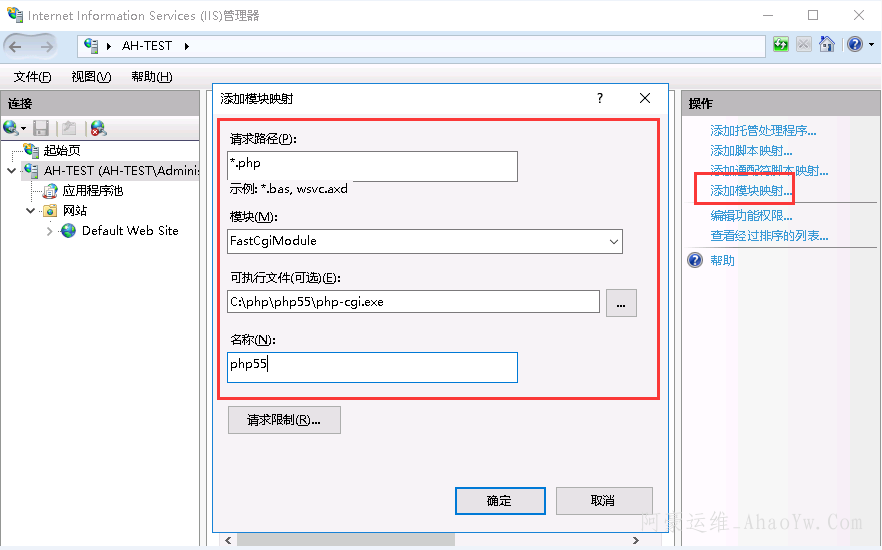This screenshot has height=550, width=882.
Task: Browse for executable with the ... button
Action: (x=620, y=303)
